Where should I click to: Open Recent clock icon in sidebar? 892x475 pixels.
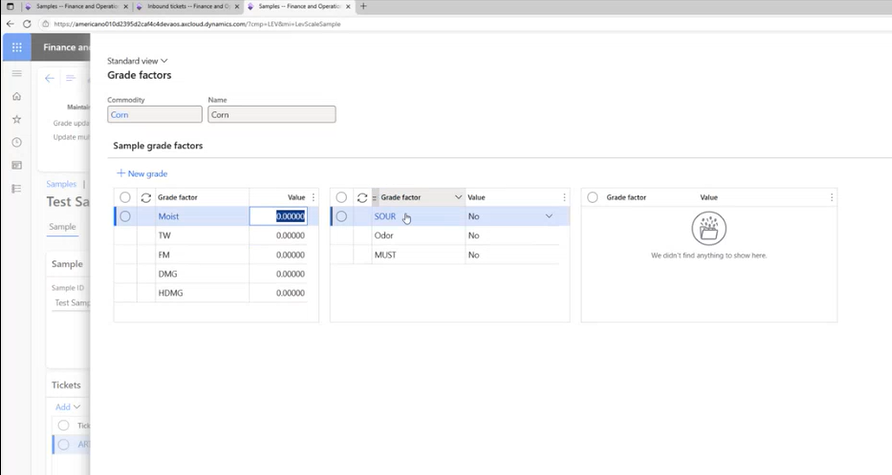click(16, 142)
